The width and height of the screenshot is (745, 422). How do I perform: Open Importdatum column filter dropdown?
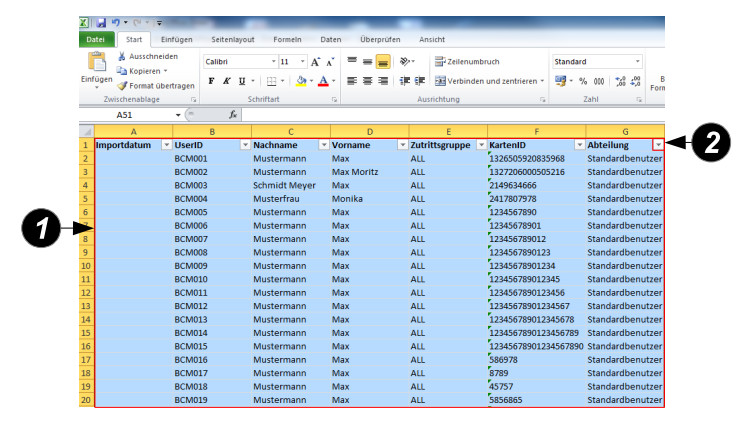tap(167, 145)
